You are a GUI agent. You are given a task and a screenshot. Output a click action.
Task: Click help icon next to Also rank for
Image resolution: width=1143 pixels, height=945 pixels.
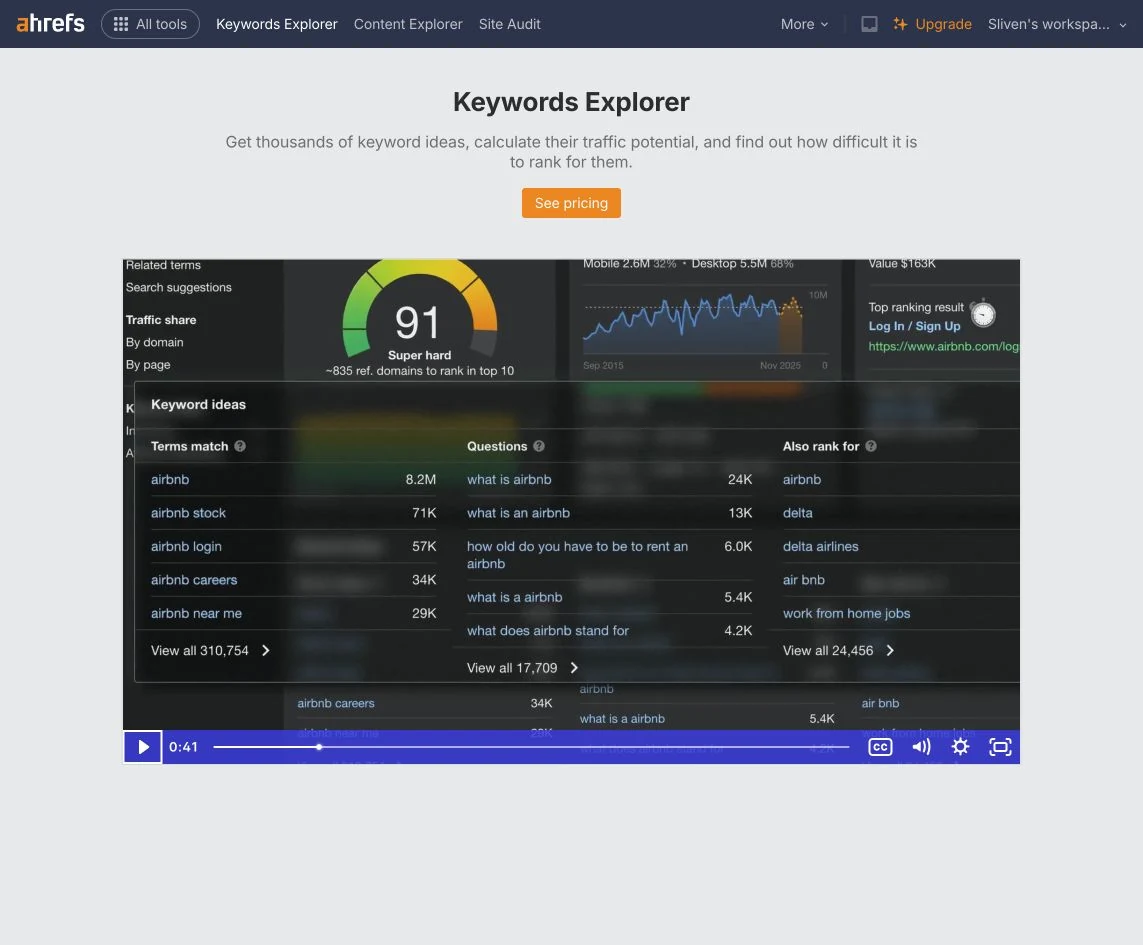(870, 446)
